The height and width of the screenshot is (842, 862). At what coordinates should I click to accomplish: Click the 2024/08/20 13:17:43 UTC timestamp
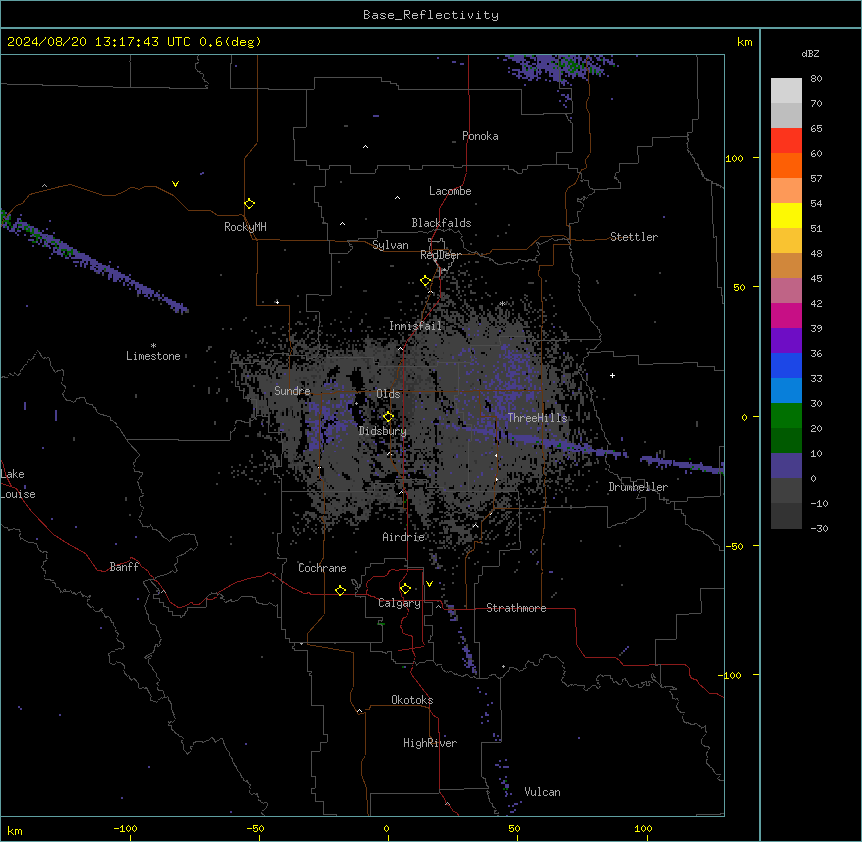[99, 42]
